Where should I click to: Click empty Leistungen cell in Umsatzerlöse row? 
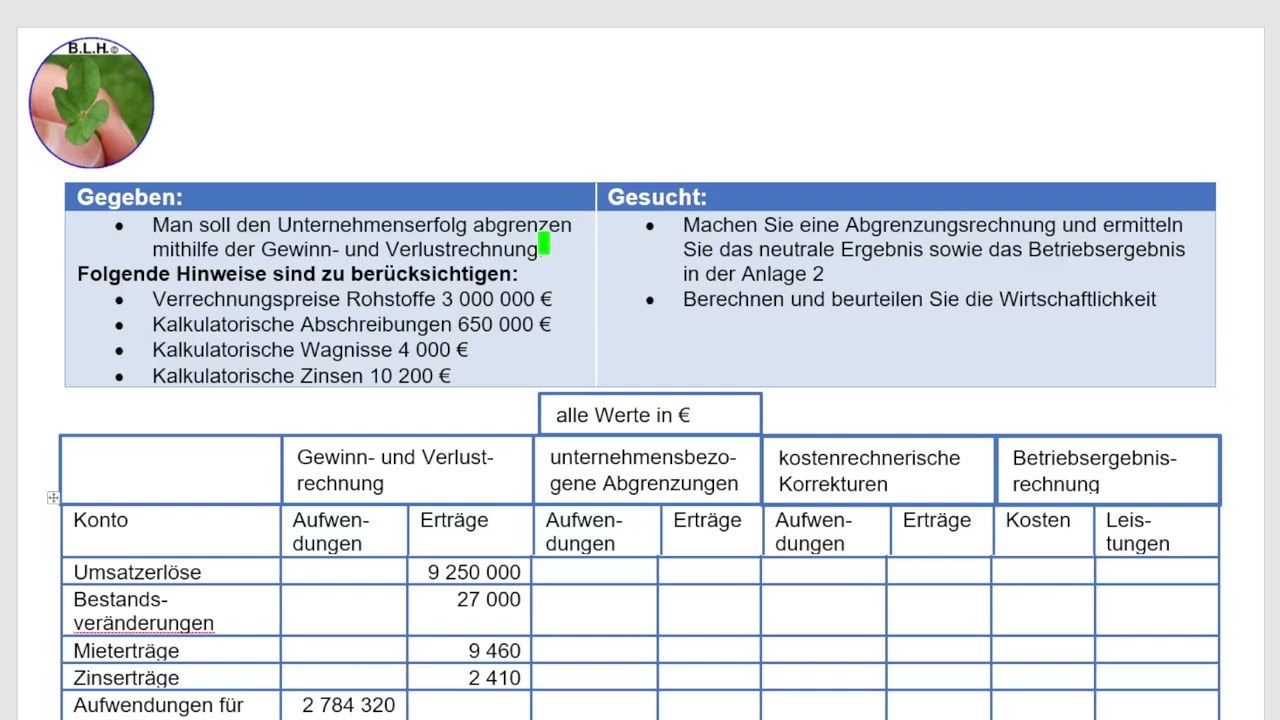point(1157,571)
